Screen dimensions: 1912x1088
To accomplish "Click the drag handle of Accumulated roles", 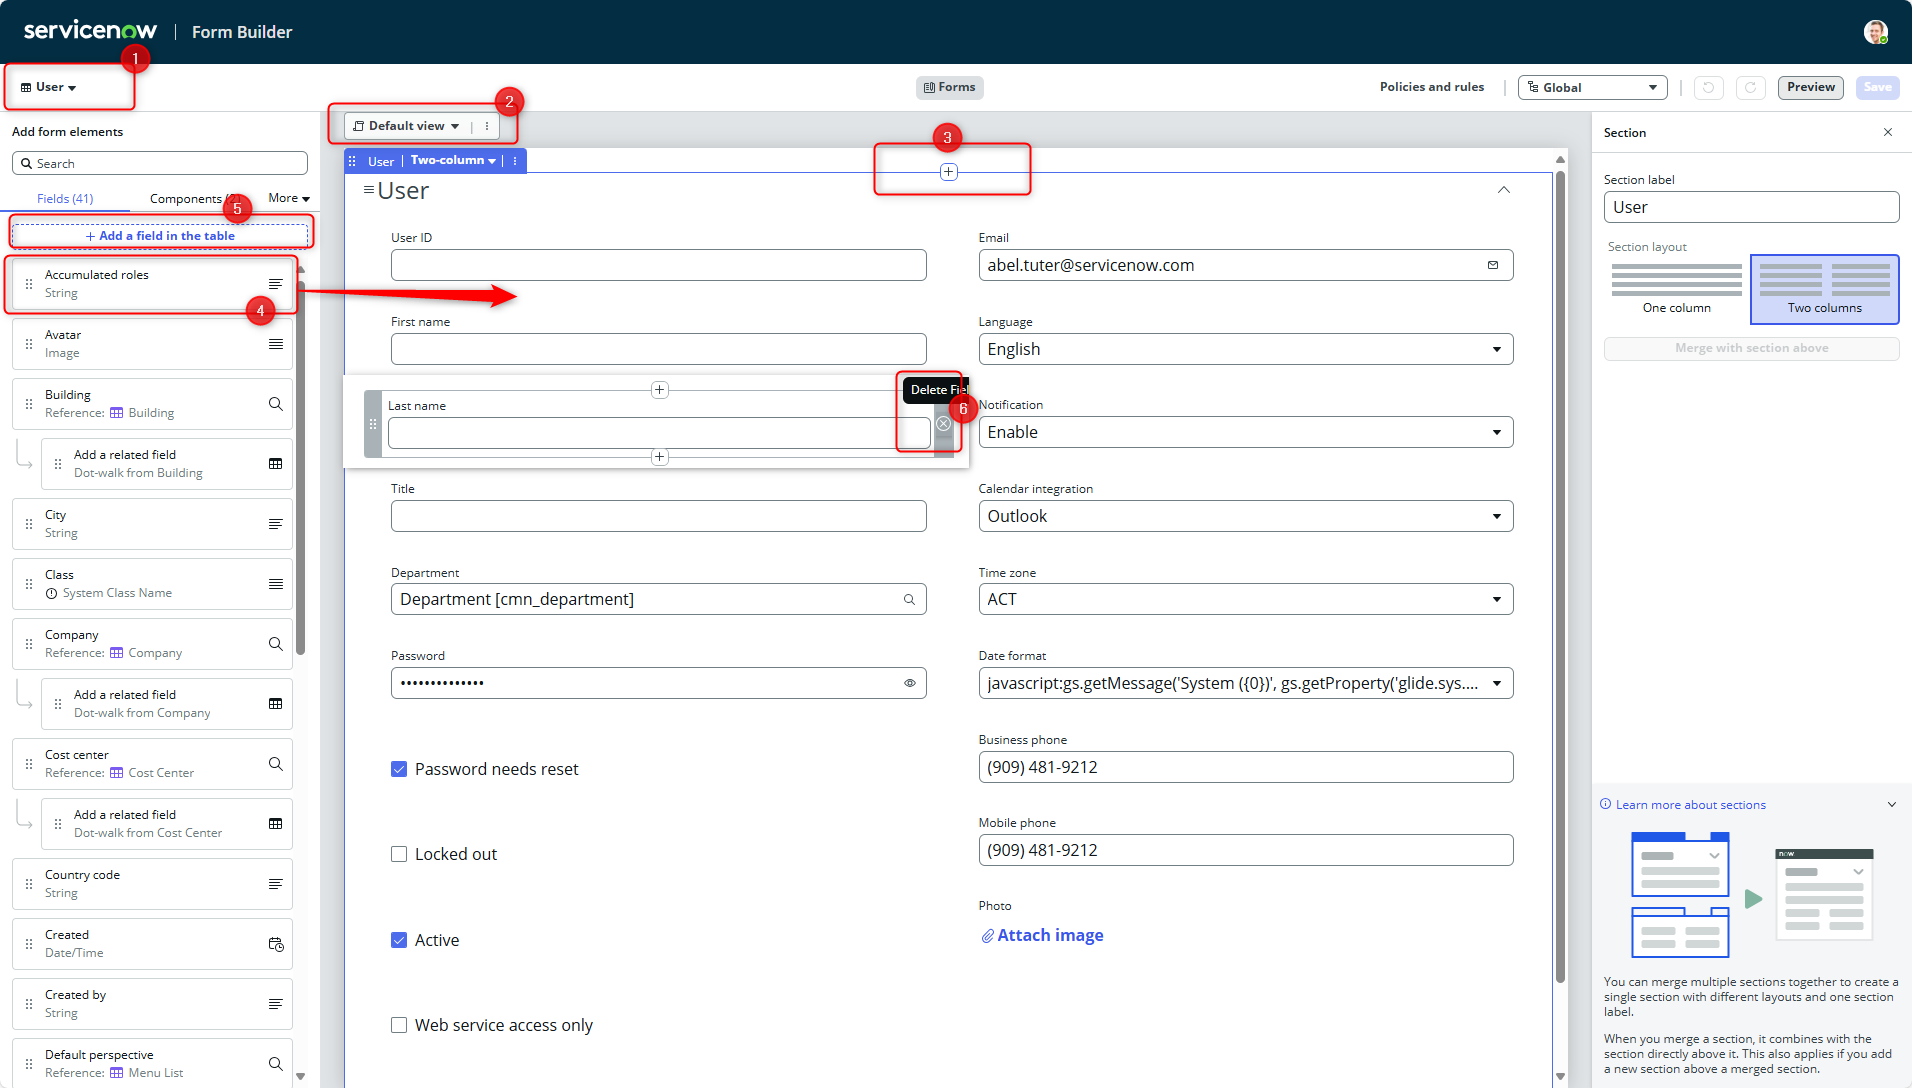I will (29, 284).
